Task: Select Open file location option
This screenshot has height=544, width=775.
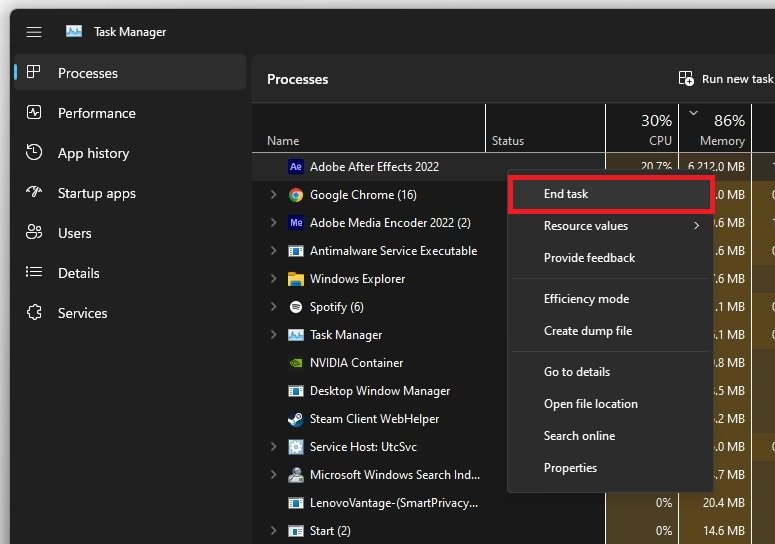Action: click(x=590, y=404)
